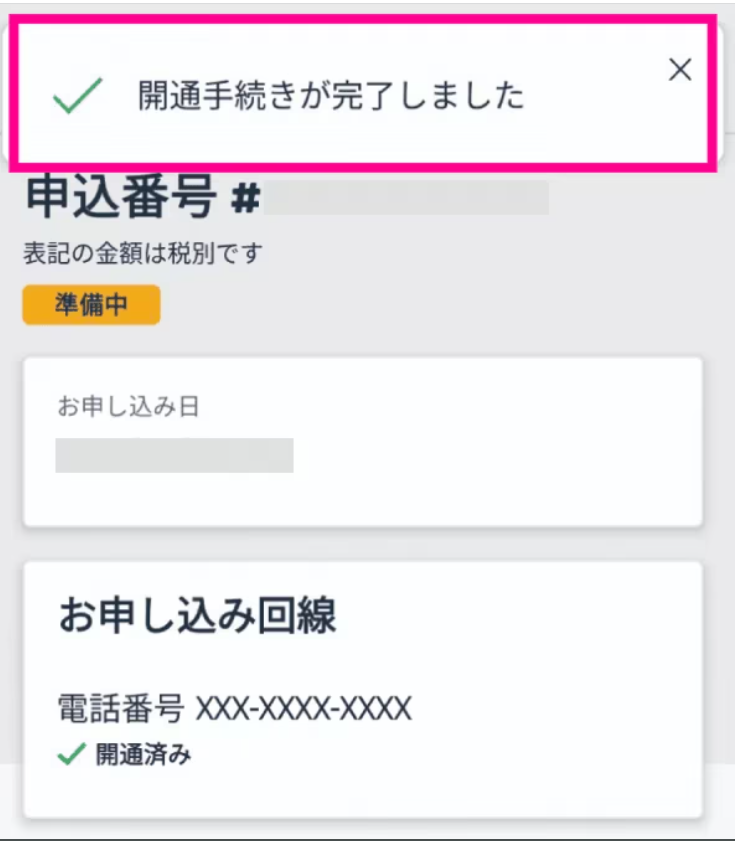
Task: Click the 申込番号 heading
Action: coord(120,197)
